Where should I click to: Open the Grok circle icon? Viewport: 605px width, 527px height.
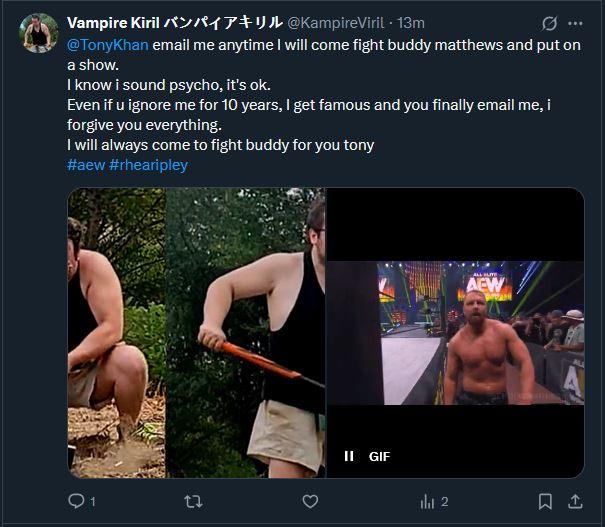[x=549, y=23]
